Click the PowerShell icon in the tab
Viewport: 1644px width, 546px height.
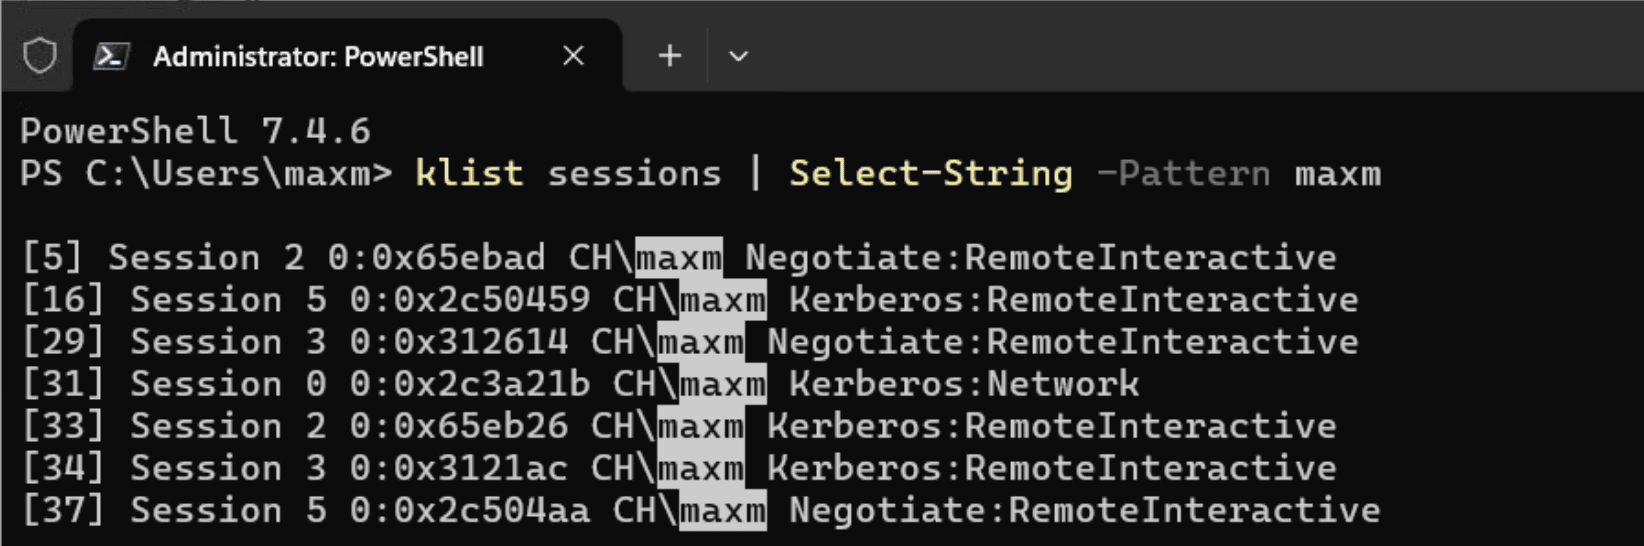[x=111, y=57]
